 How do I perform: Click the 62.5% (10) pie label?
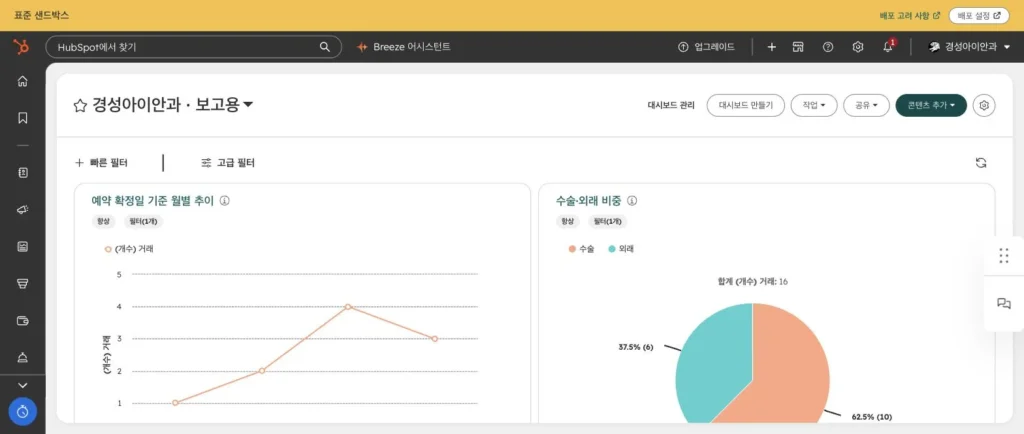(872, 416)
